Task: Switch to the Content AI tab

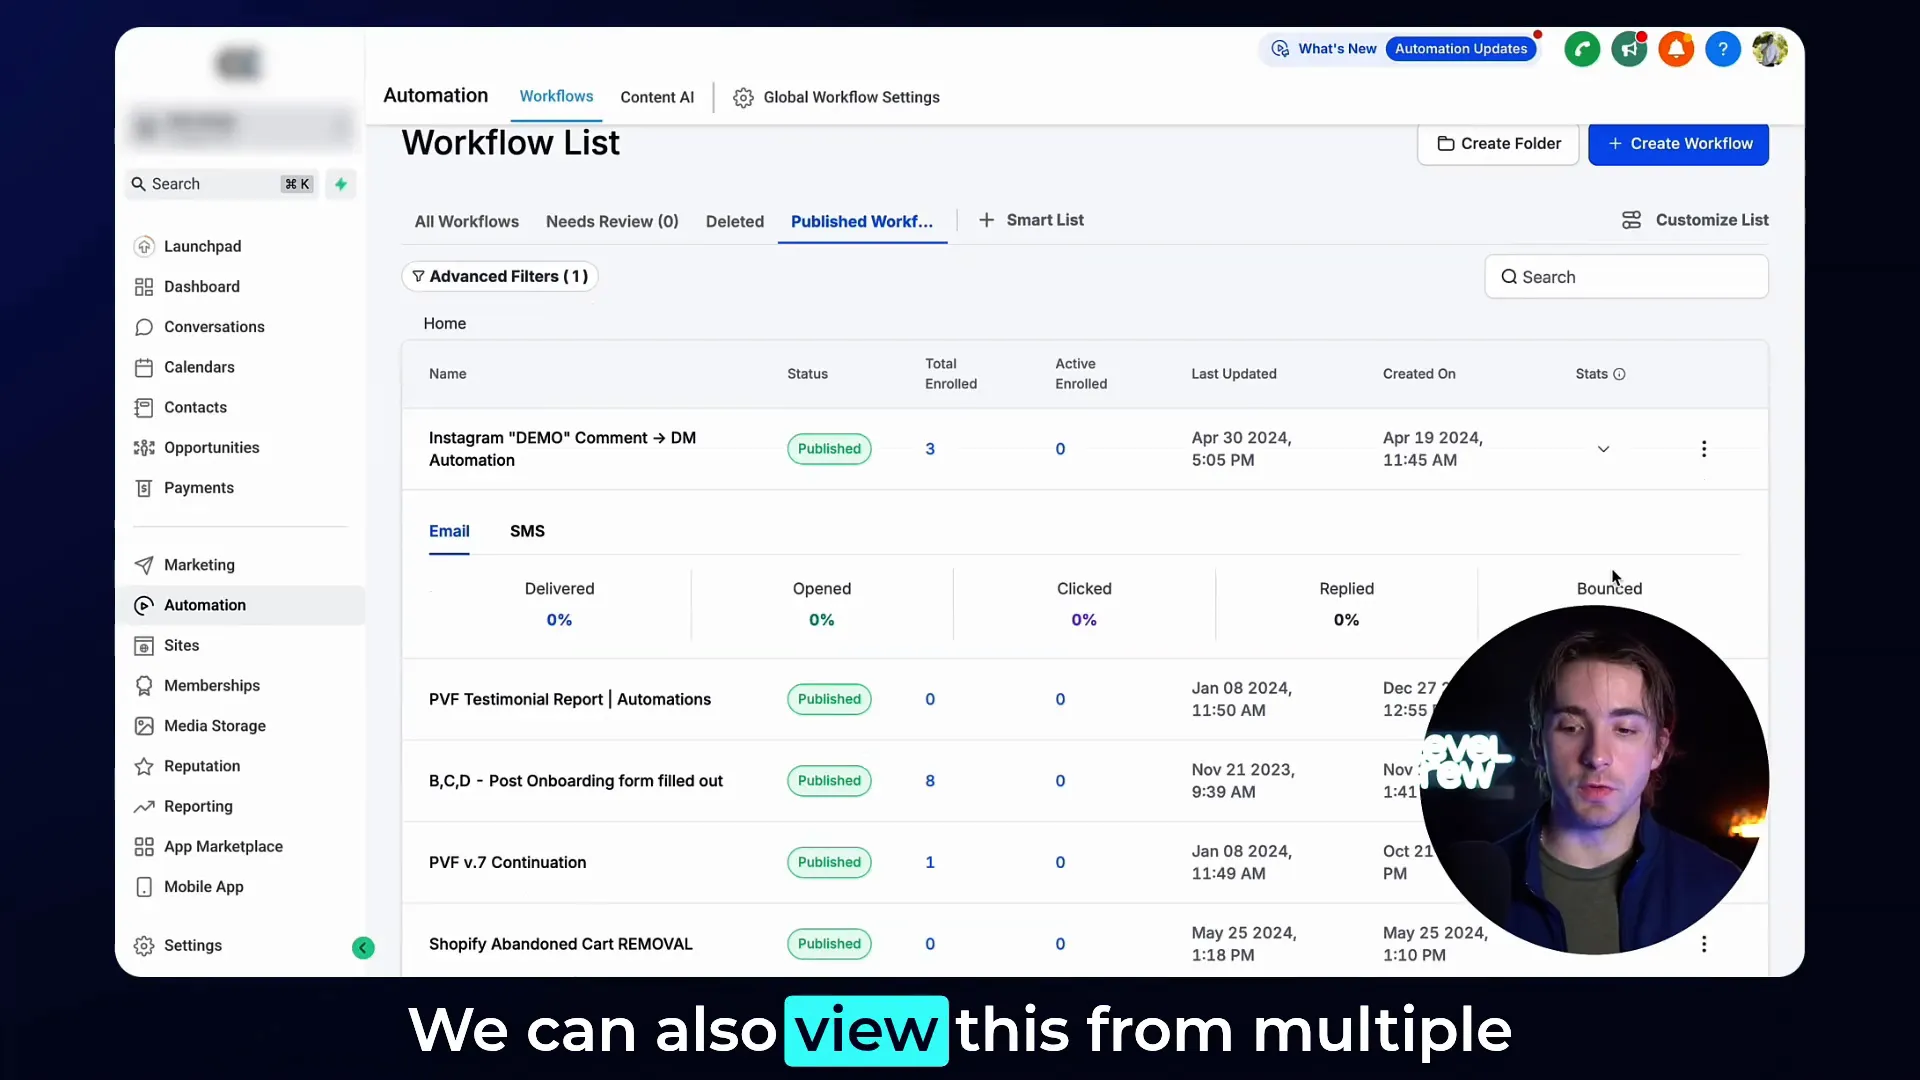Action: [x=657, y=97]
